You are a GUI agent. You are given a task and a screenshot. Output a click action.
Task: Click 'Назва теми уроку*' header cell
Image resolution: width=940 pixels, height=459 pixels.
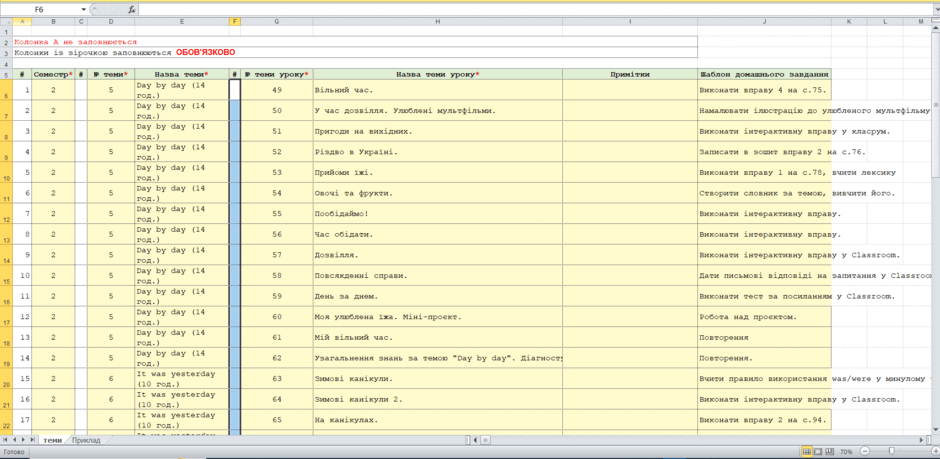(438, 74)
